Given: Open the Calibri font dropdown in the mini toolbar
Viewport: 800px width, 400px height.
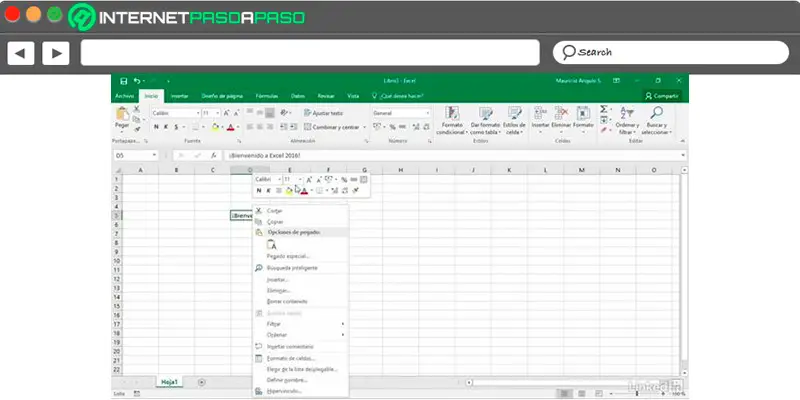Looking at the screenshot, I should (279, 180).
